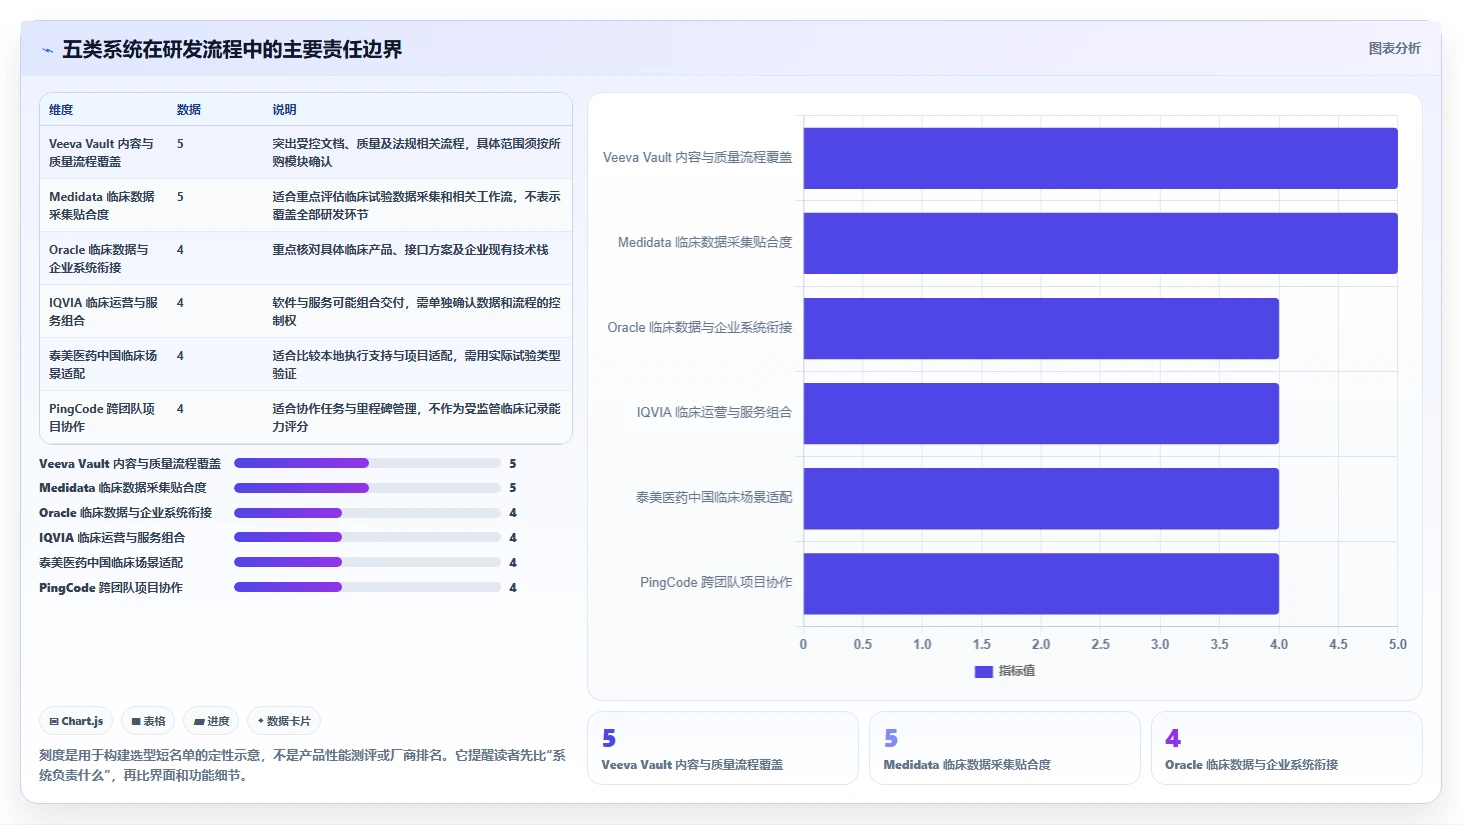Image resolution: width=1462 pixels, height=825 pixels.
Task: Click the IQVIA chart bar
Action: pyautogui.click(x=1041, y=413)
